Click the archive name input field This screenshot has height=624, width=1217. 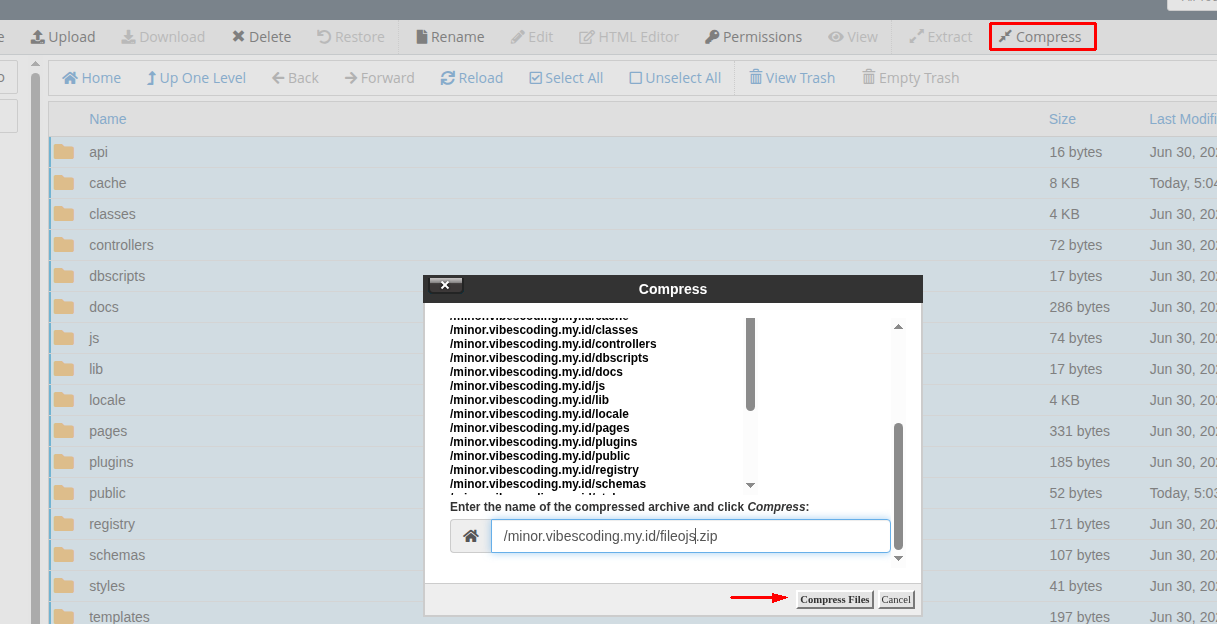[690, 536]
